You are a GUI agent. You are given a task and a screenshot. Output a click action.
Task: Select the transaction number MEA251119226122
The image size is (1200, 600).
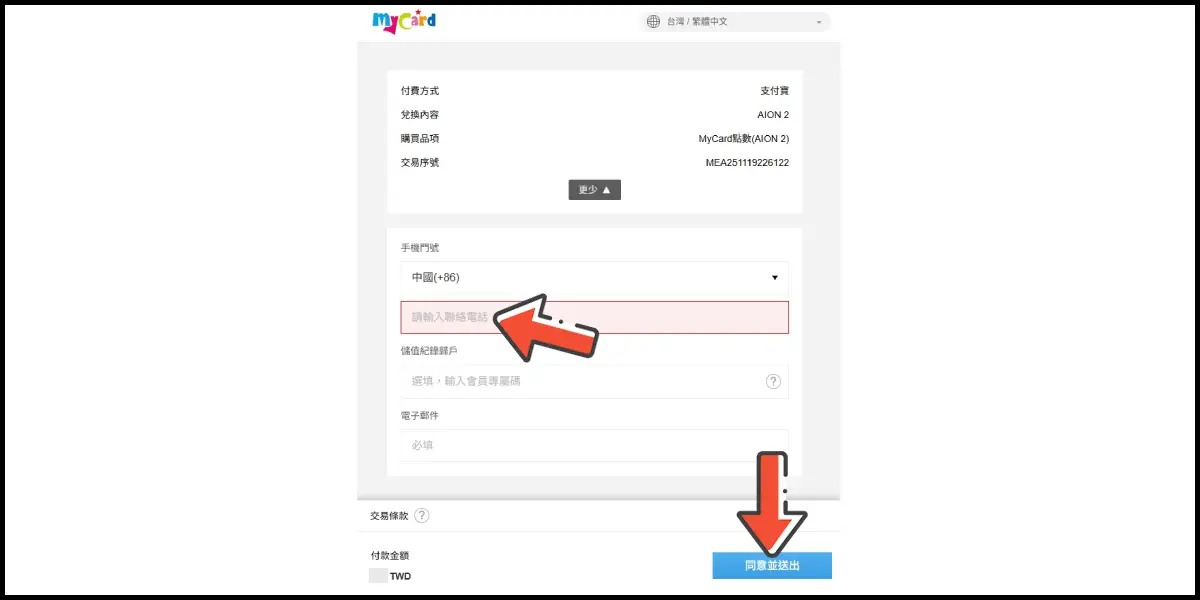pos(747,163)
